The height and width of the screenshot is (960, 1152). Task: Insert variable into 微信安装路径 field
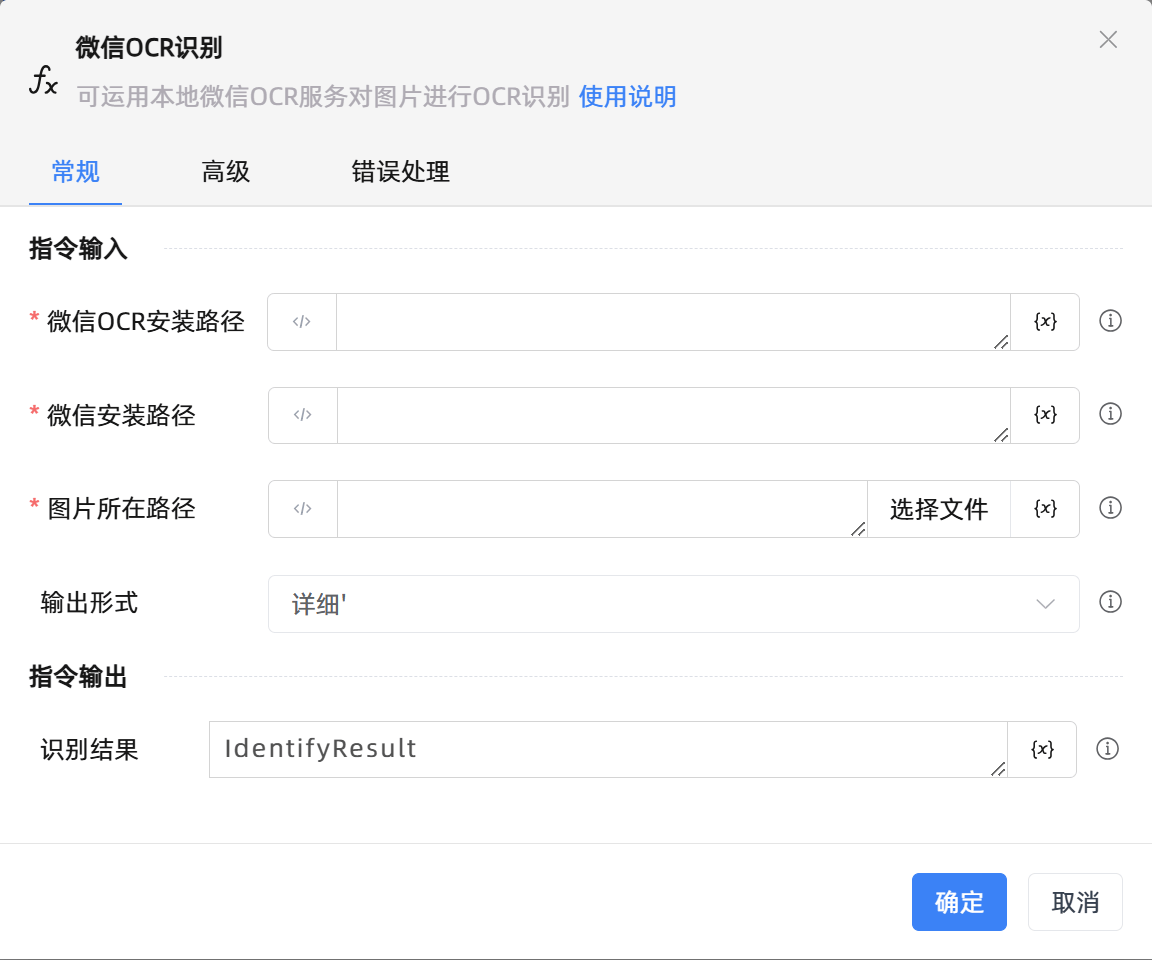[1045, 415]
